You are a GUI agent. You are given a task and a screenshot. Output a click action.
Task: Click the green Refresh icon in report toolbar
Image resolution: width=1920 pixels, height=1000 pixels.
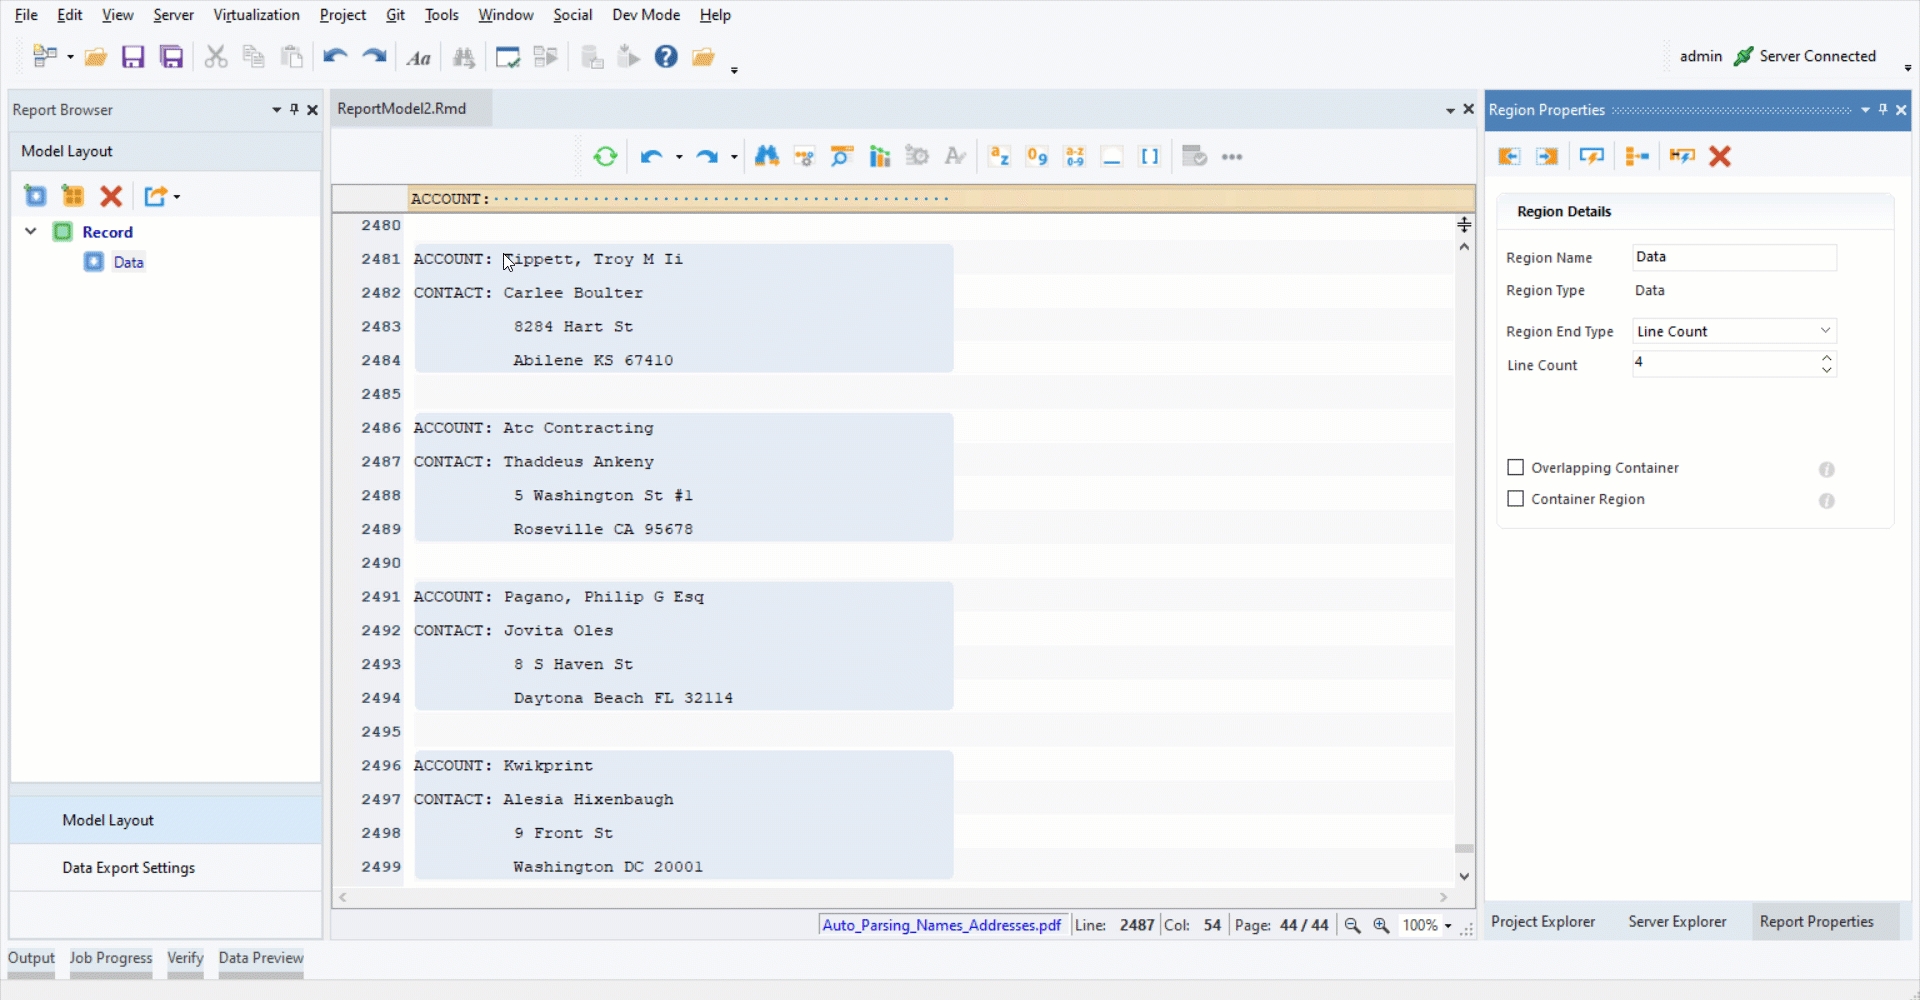[605, 157]
